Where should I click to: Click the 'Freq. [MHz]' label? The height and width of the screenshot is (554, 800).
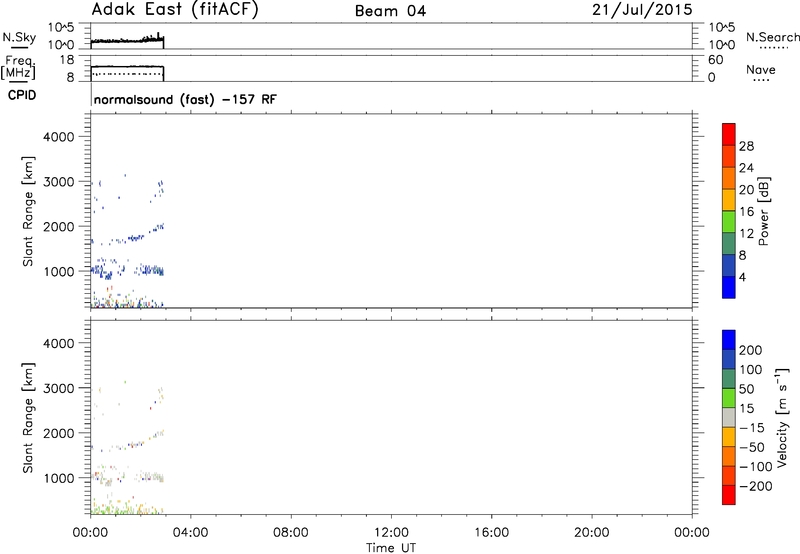18,68
